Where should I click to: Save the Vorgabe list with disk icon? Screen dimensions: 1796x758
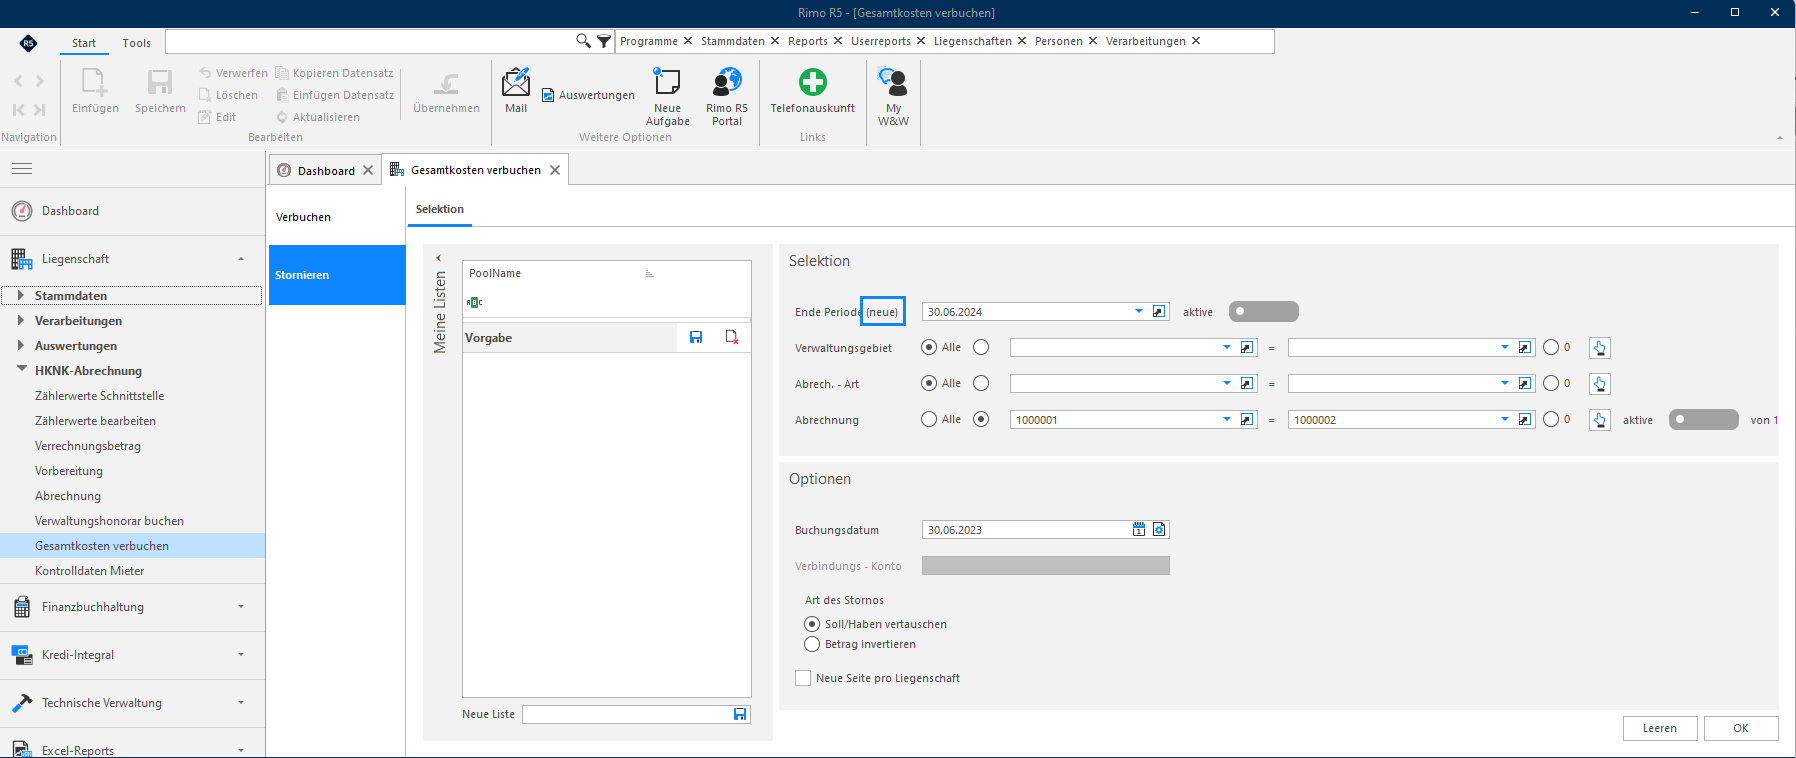[696, 338]
